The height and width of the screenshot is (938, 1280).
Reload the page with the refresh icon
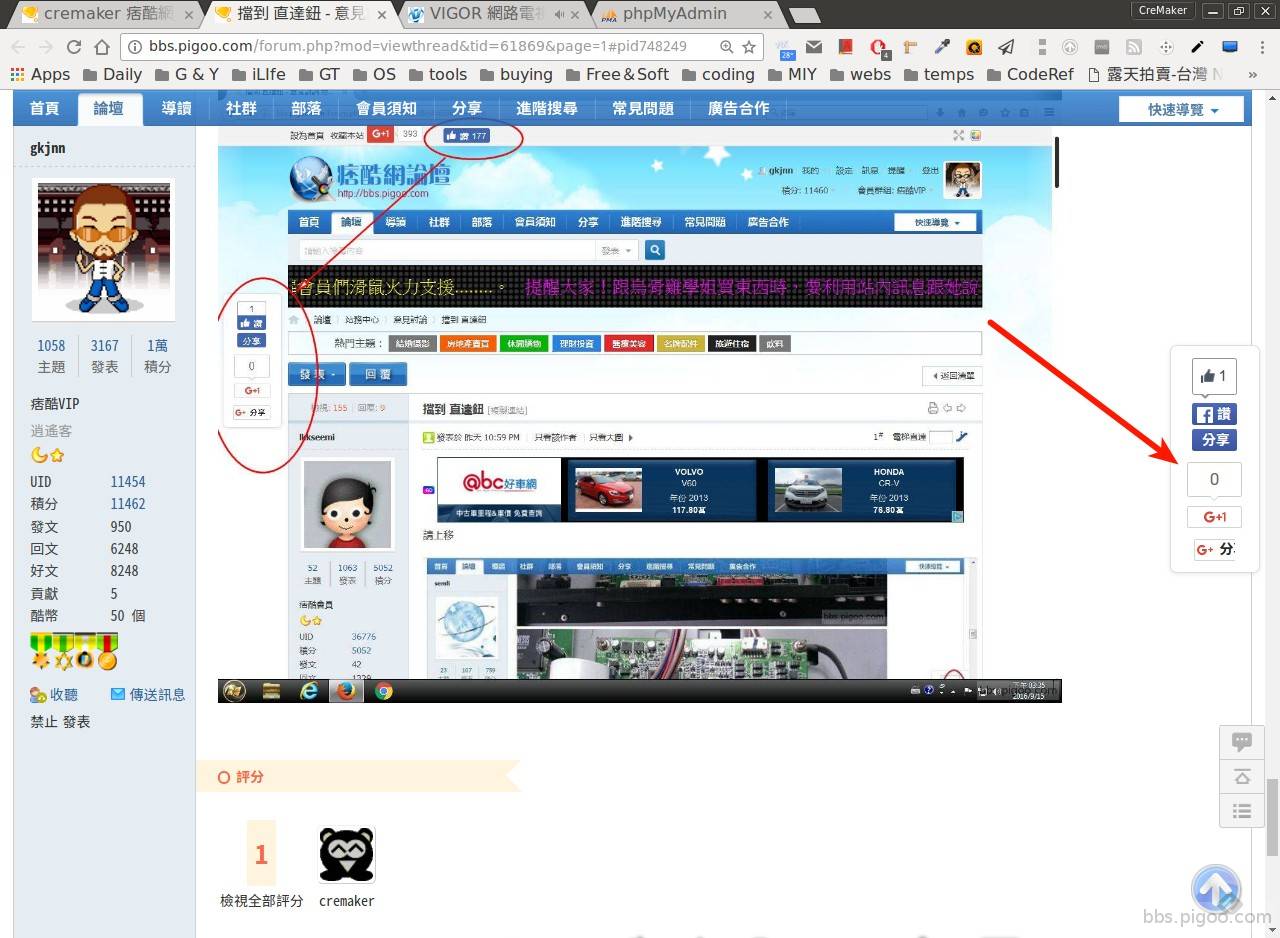pos(73,47)
